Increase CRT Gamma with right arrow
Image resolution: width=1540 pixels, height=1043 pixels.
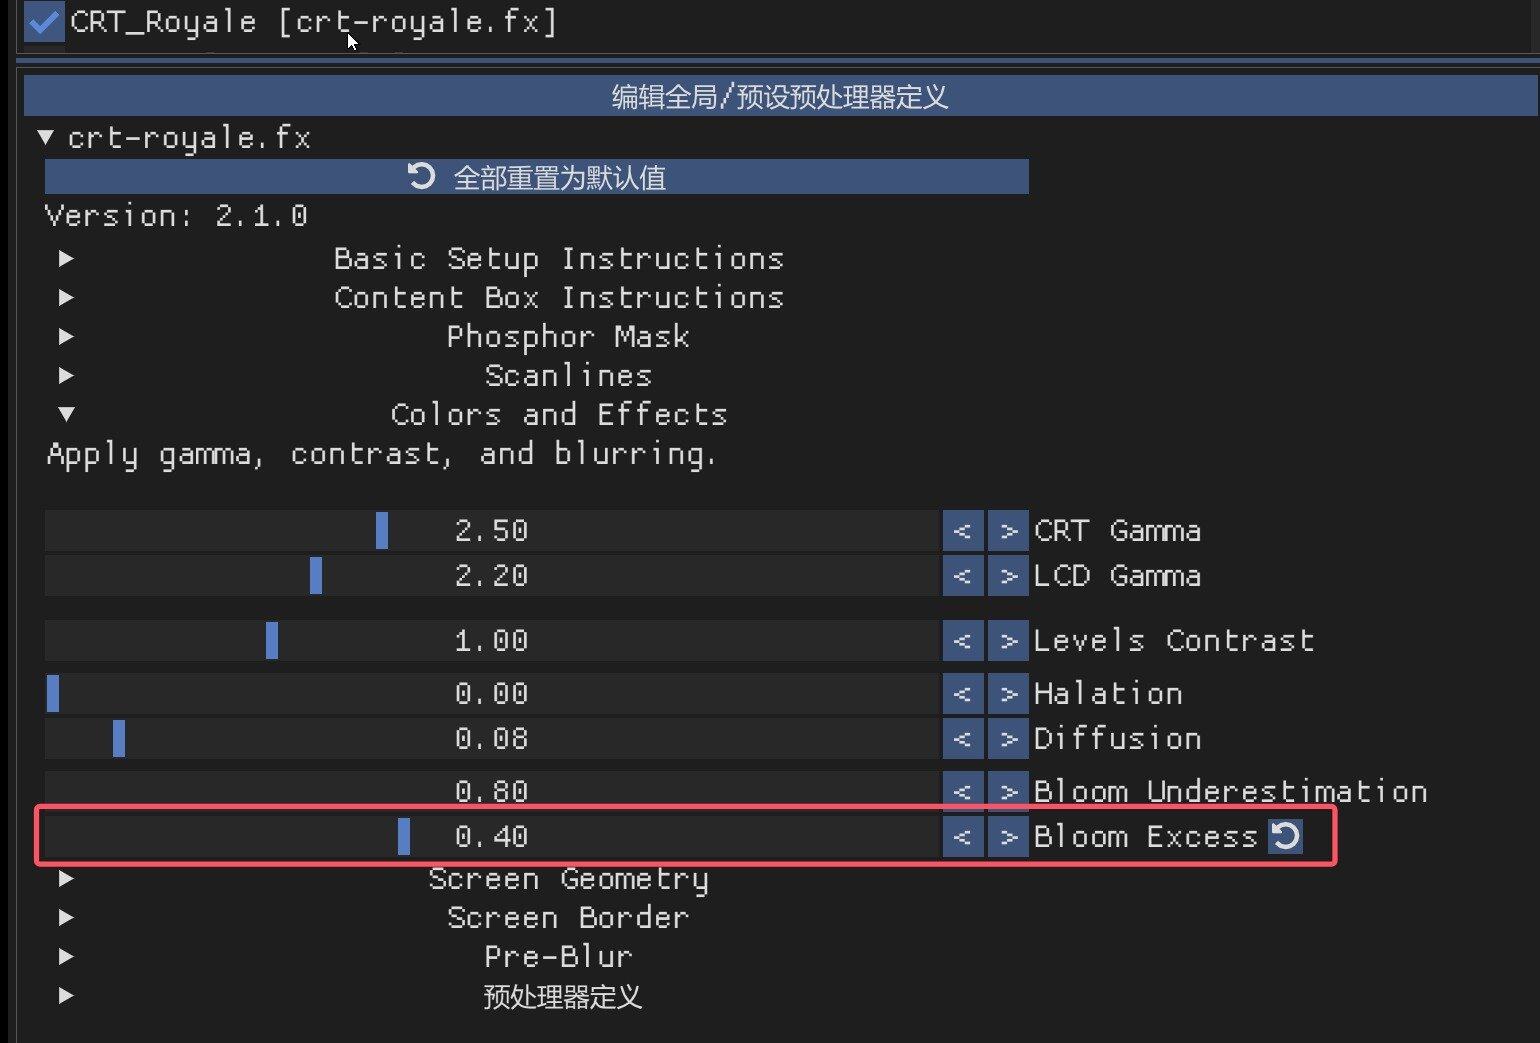click(1008, 530)
